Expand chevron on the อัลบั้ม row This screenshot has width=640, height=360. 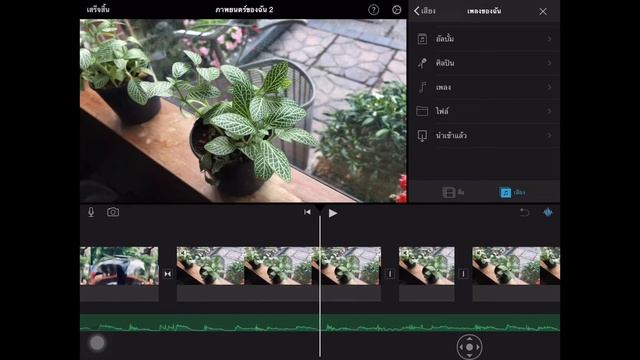(x=549, y=39)
